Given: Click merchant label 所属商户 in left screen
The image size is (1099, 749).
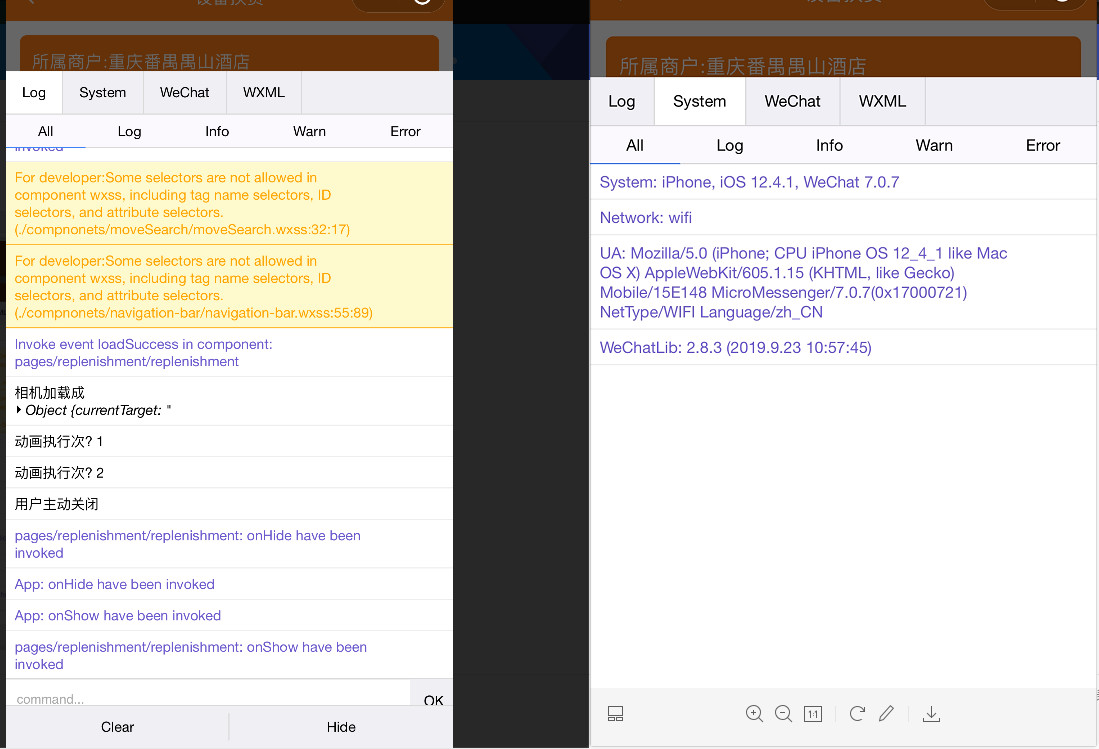Looking at the screenshot, I should (141, 62).
